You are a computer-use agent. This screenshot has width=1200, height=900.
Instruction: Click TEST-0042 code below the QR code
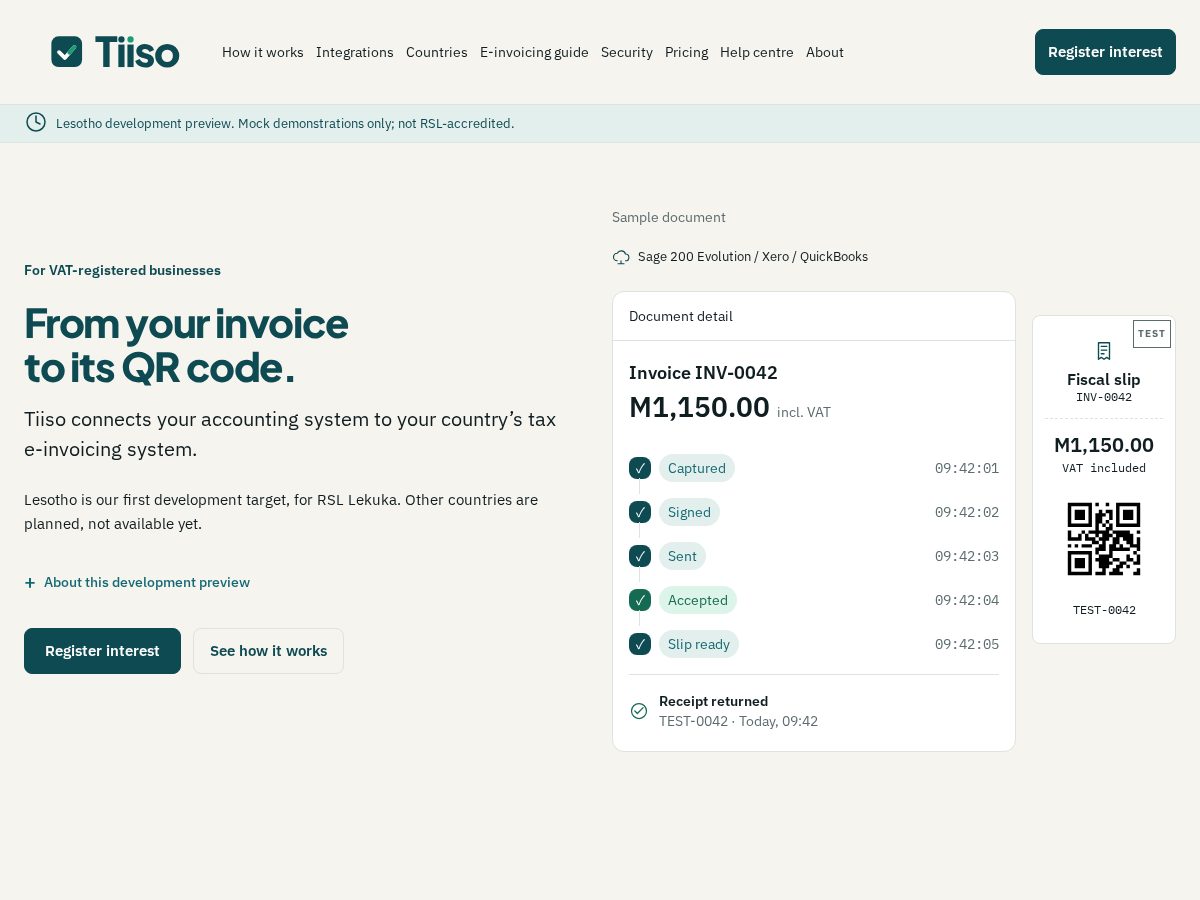1104,610
